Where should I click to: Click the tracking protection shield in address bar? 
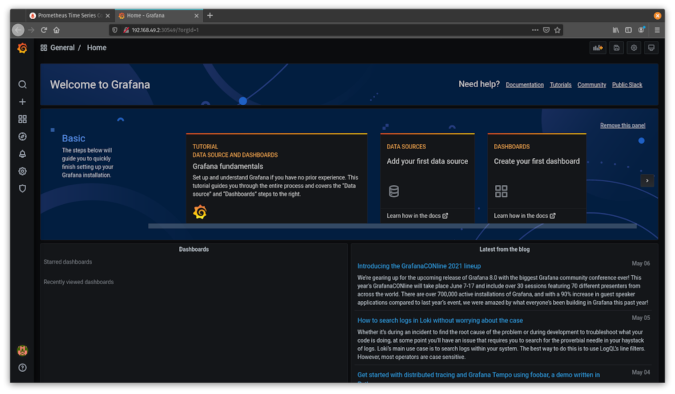(115, 30)
